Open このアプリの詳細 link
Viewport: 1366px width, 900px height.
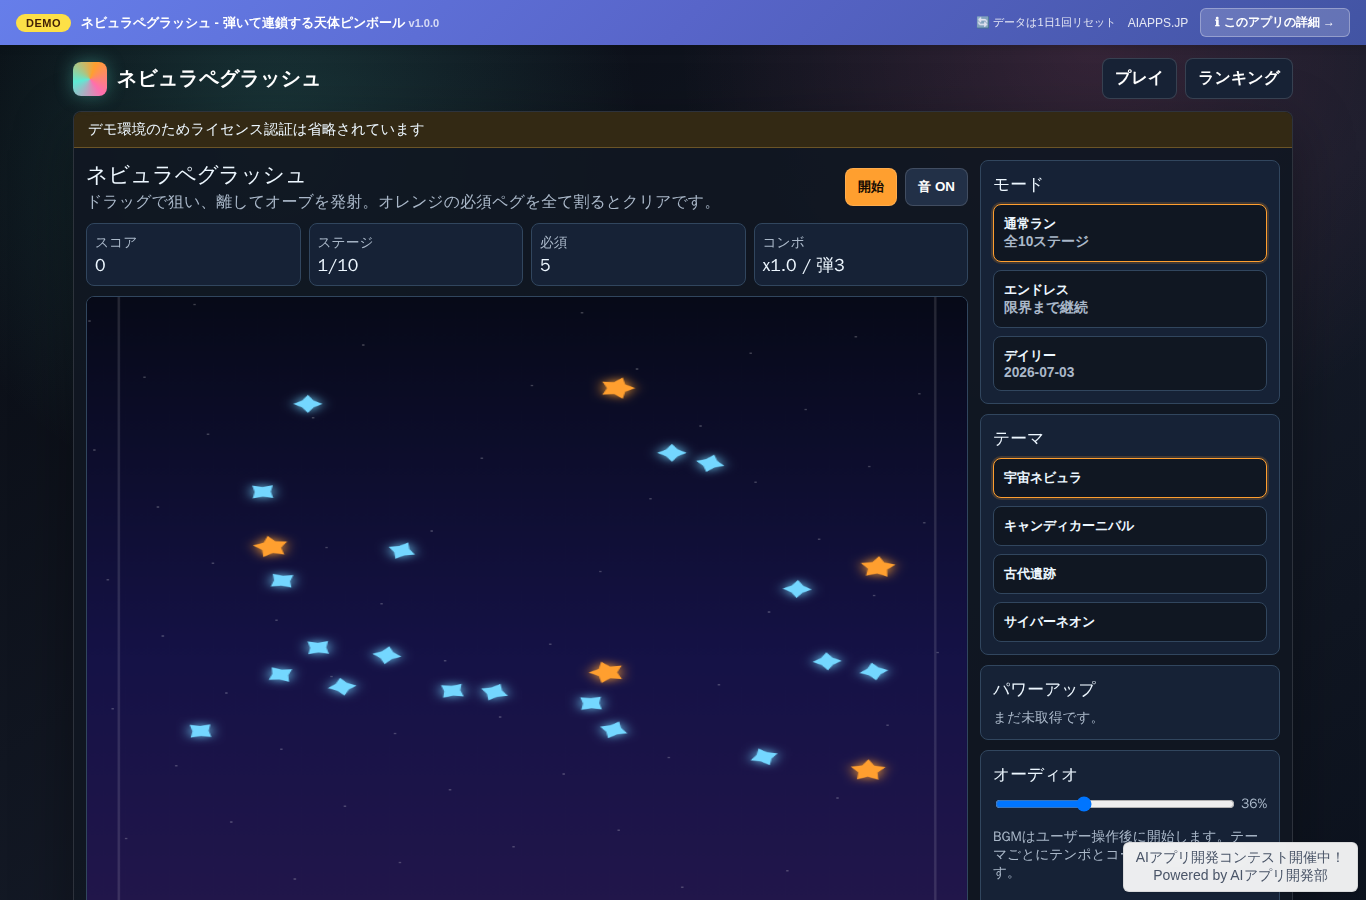tap(1275, 22)
